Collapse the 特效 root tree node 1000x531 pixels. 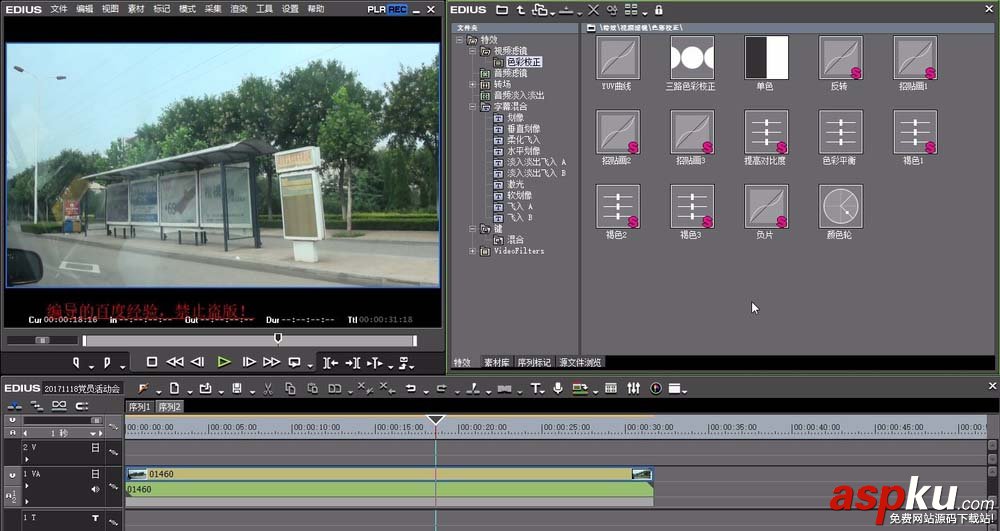pos(459,40)
